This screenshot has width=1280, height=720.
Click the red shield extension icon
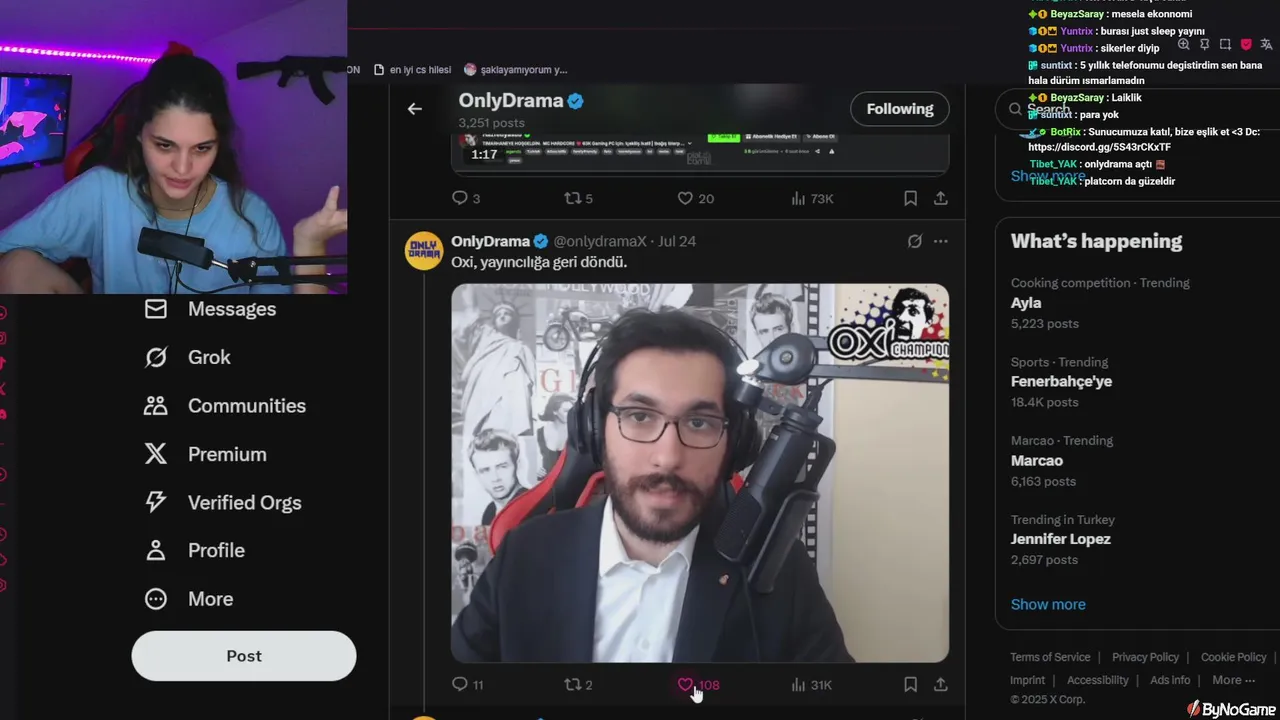[x=1246, y=44]
